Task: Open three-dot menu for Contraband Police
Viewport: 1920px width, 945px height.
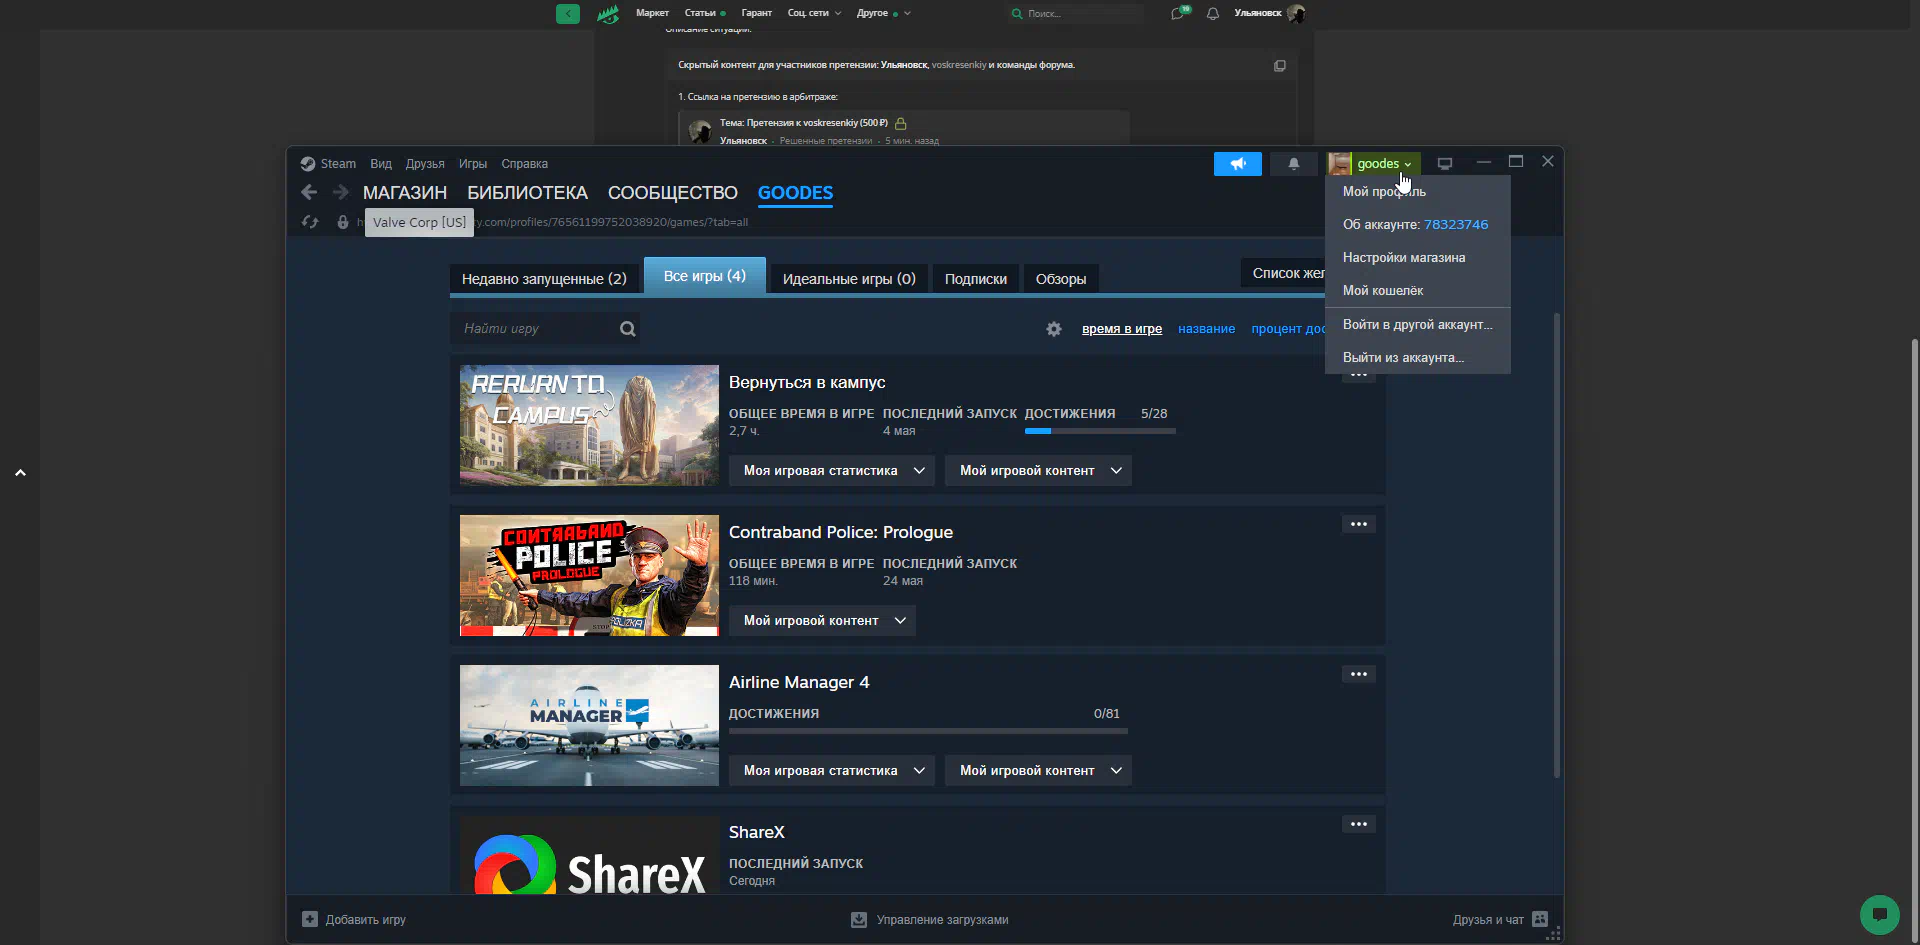Action: [x=1359, y=524]
